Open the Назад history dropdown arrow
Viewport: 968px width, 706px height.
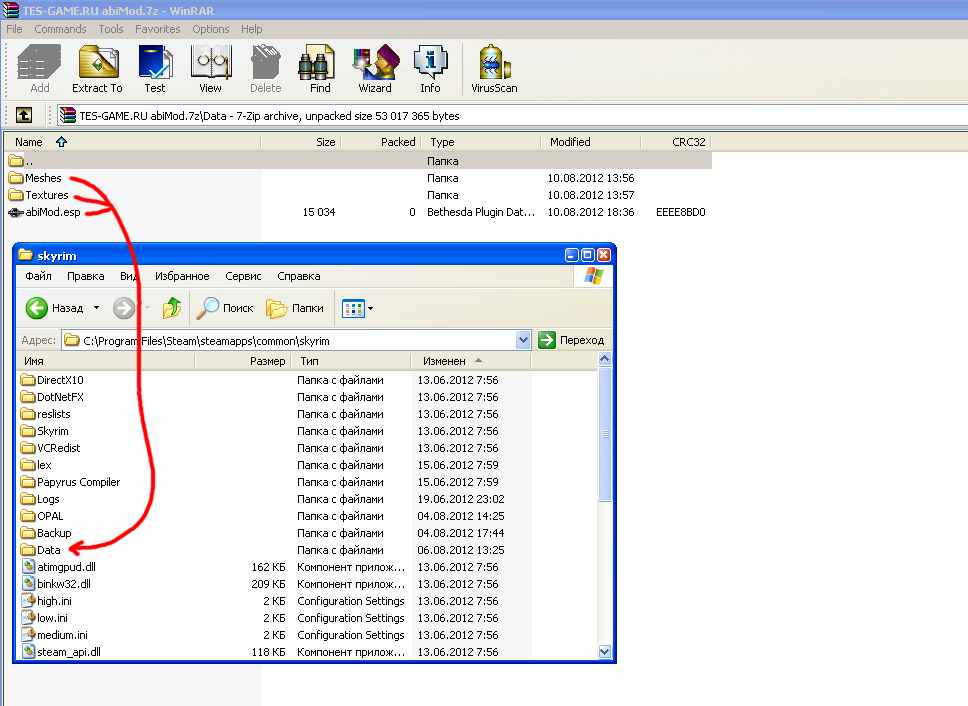pyautogui.click(x=96, y=308)
